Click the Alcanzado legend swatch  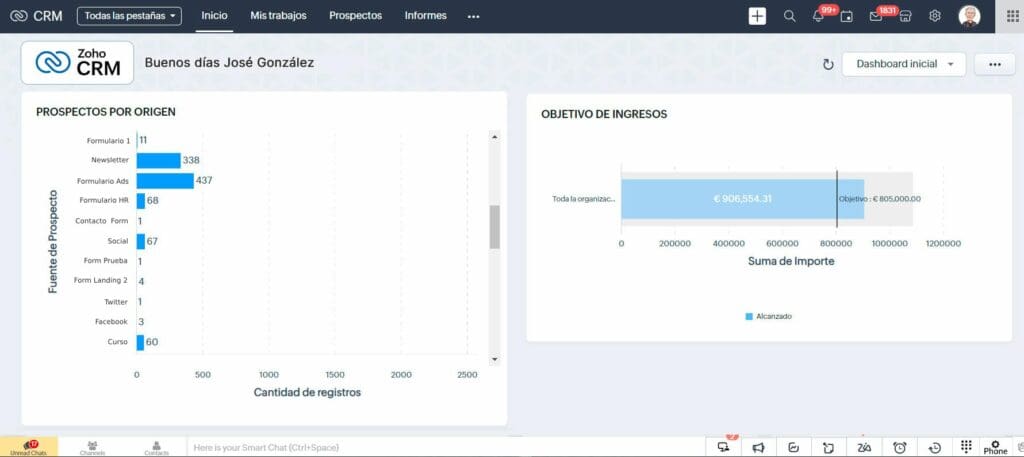tap(749, 317)
